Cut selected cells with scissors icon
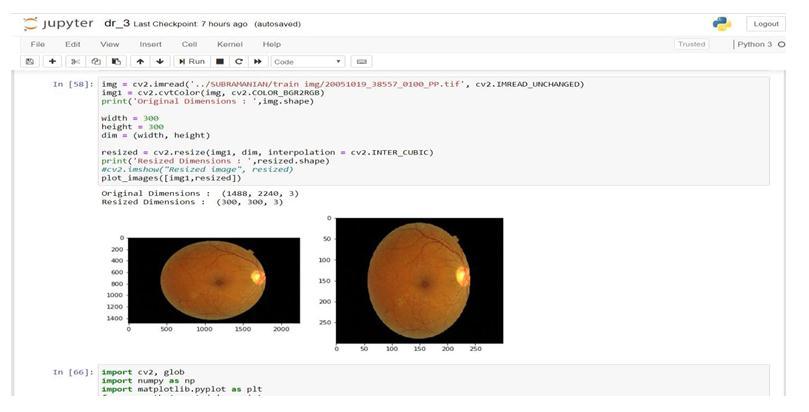Screen dimensions: 809x412 (x=75, y=61)
